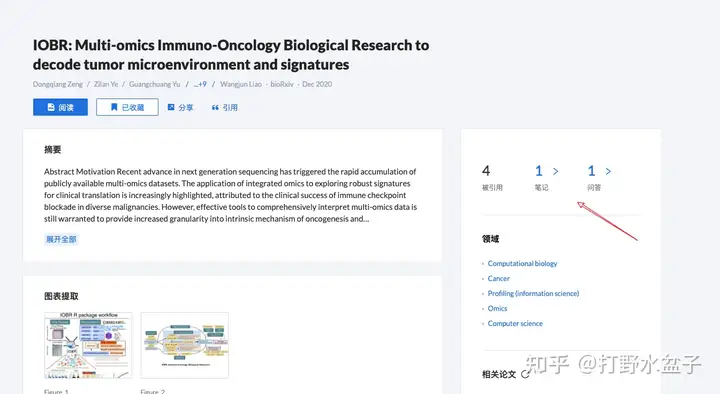
Task: Click the paper title IOBR heading
Action: tap(231, 55)
